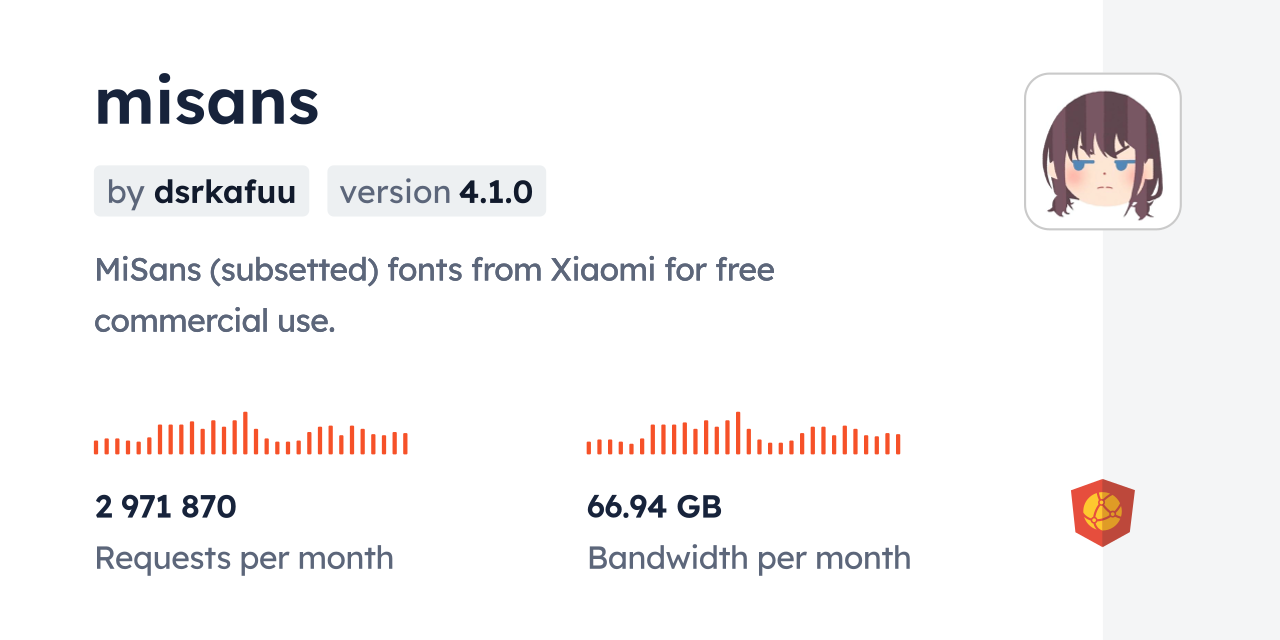Click the MiSans description text
The height and width of the screenshot is (640, 1280).
(434, 270)
